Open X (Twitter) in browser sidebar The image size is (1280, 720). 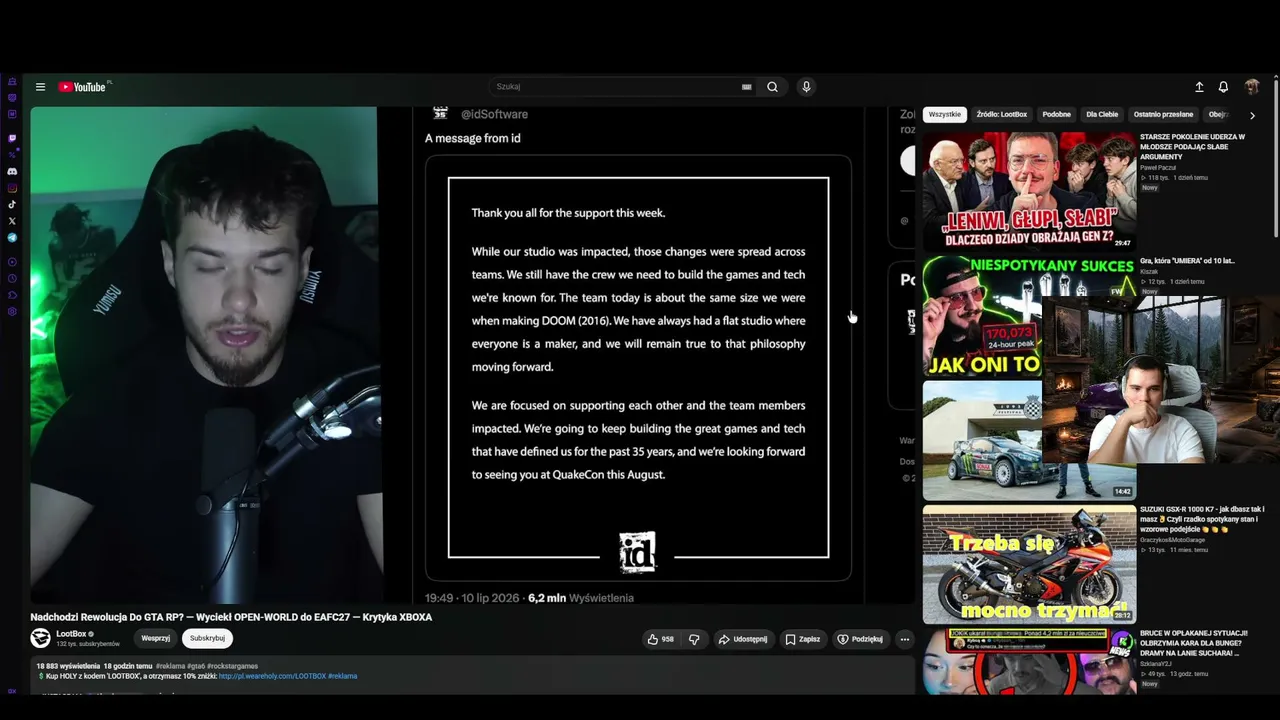(12, 220)
